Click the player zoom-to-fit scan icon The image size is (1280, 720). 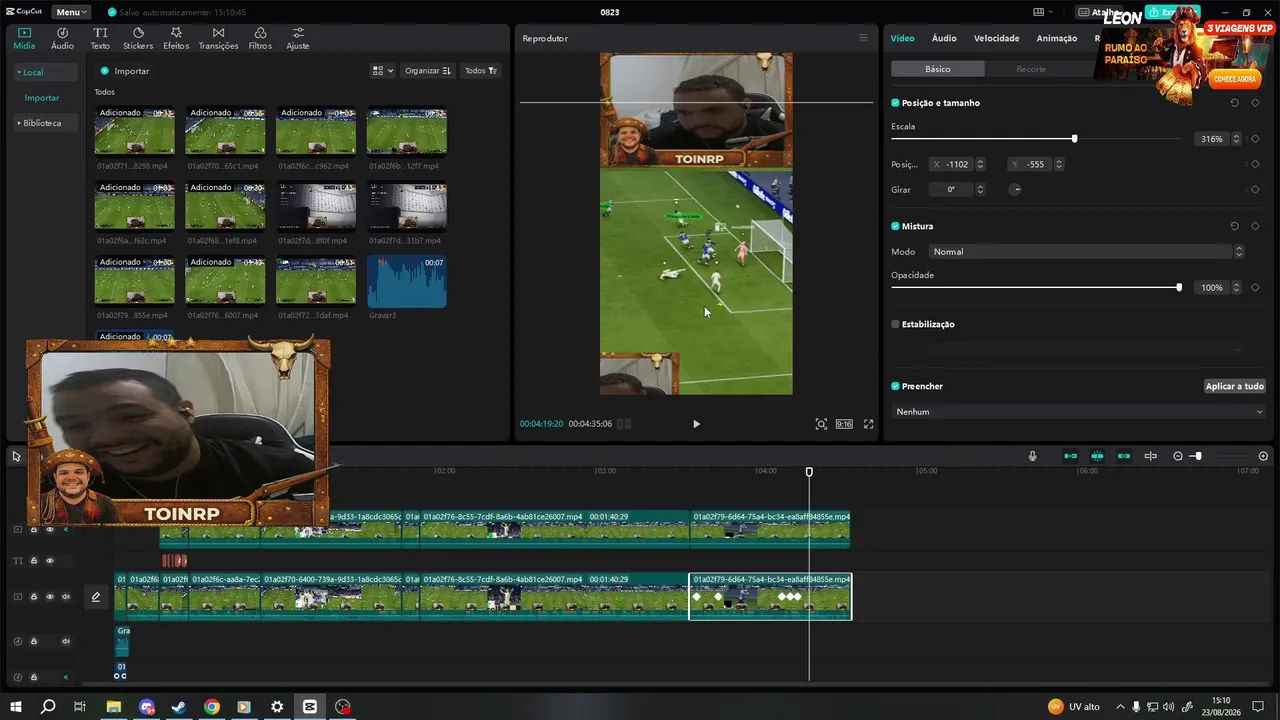tap(821, 424)
